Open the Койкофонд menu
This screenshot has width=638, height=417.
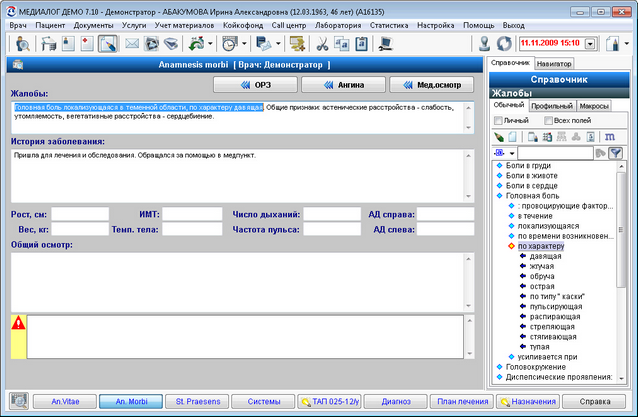[243, 25]
